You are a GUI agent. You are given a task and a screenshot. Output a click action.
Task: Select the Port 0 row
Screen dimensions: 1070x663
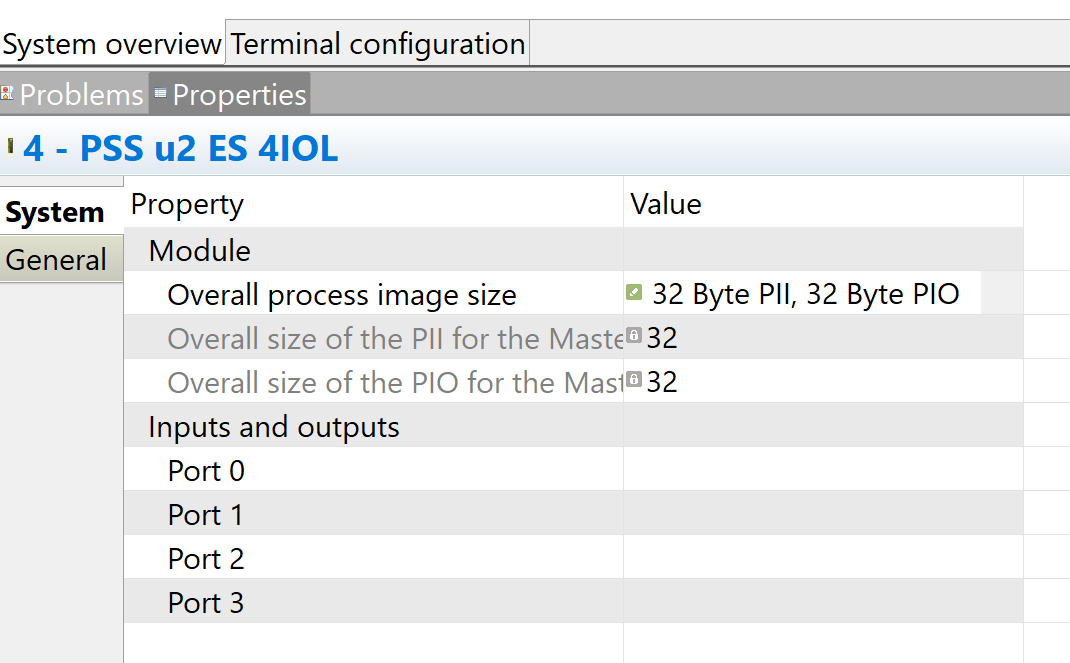click(573, 469)
